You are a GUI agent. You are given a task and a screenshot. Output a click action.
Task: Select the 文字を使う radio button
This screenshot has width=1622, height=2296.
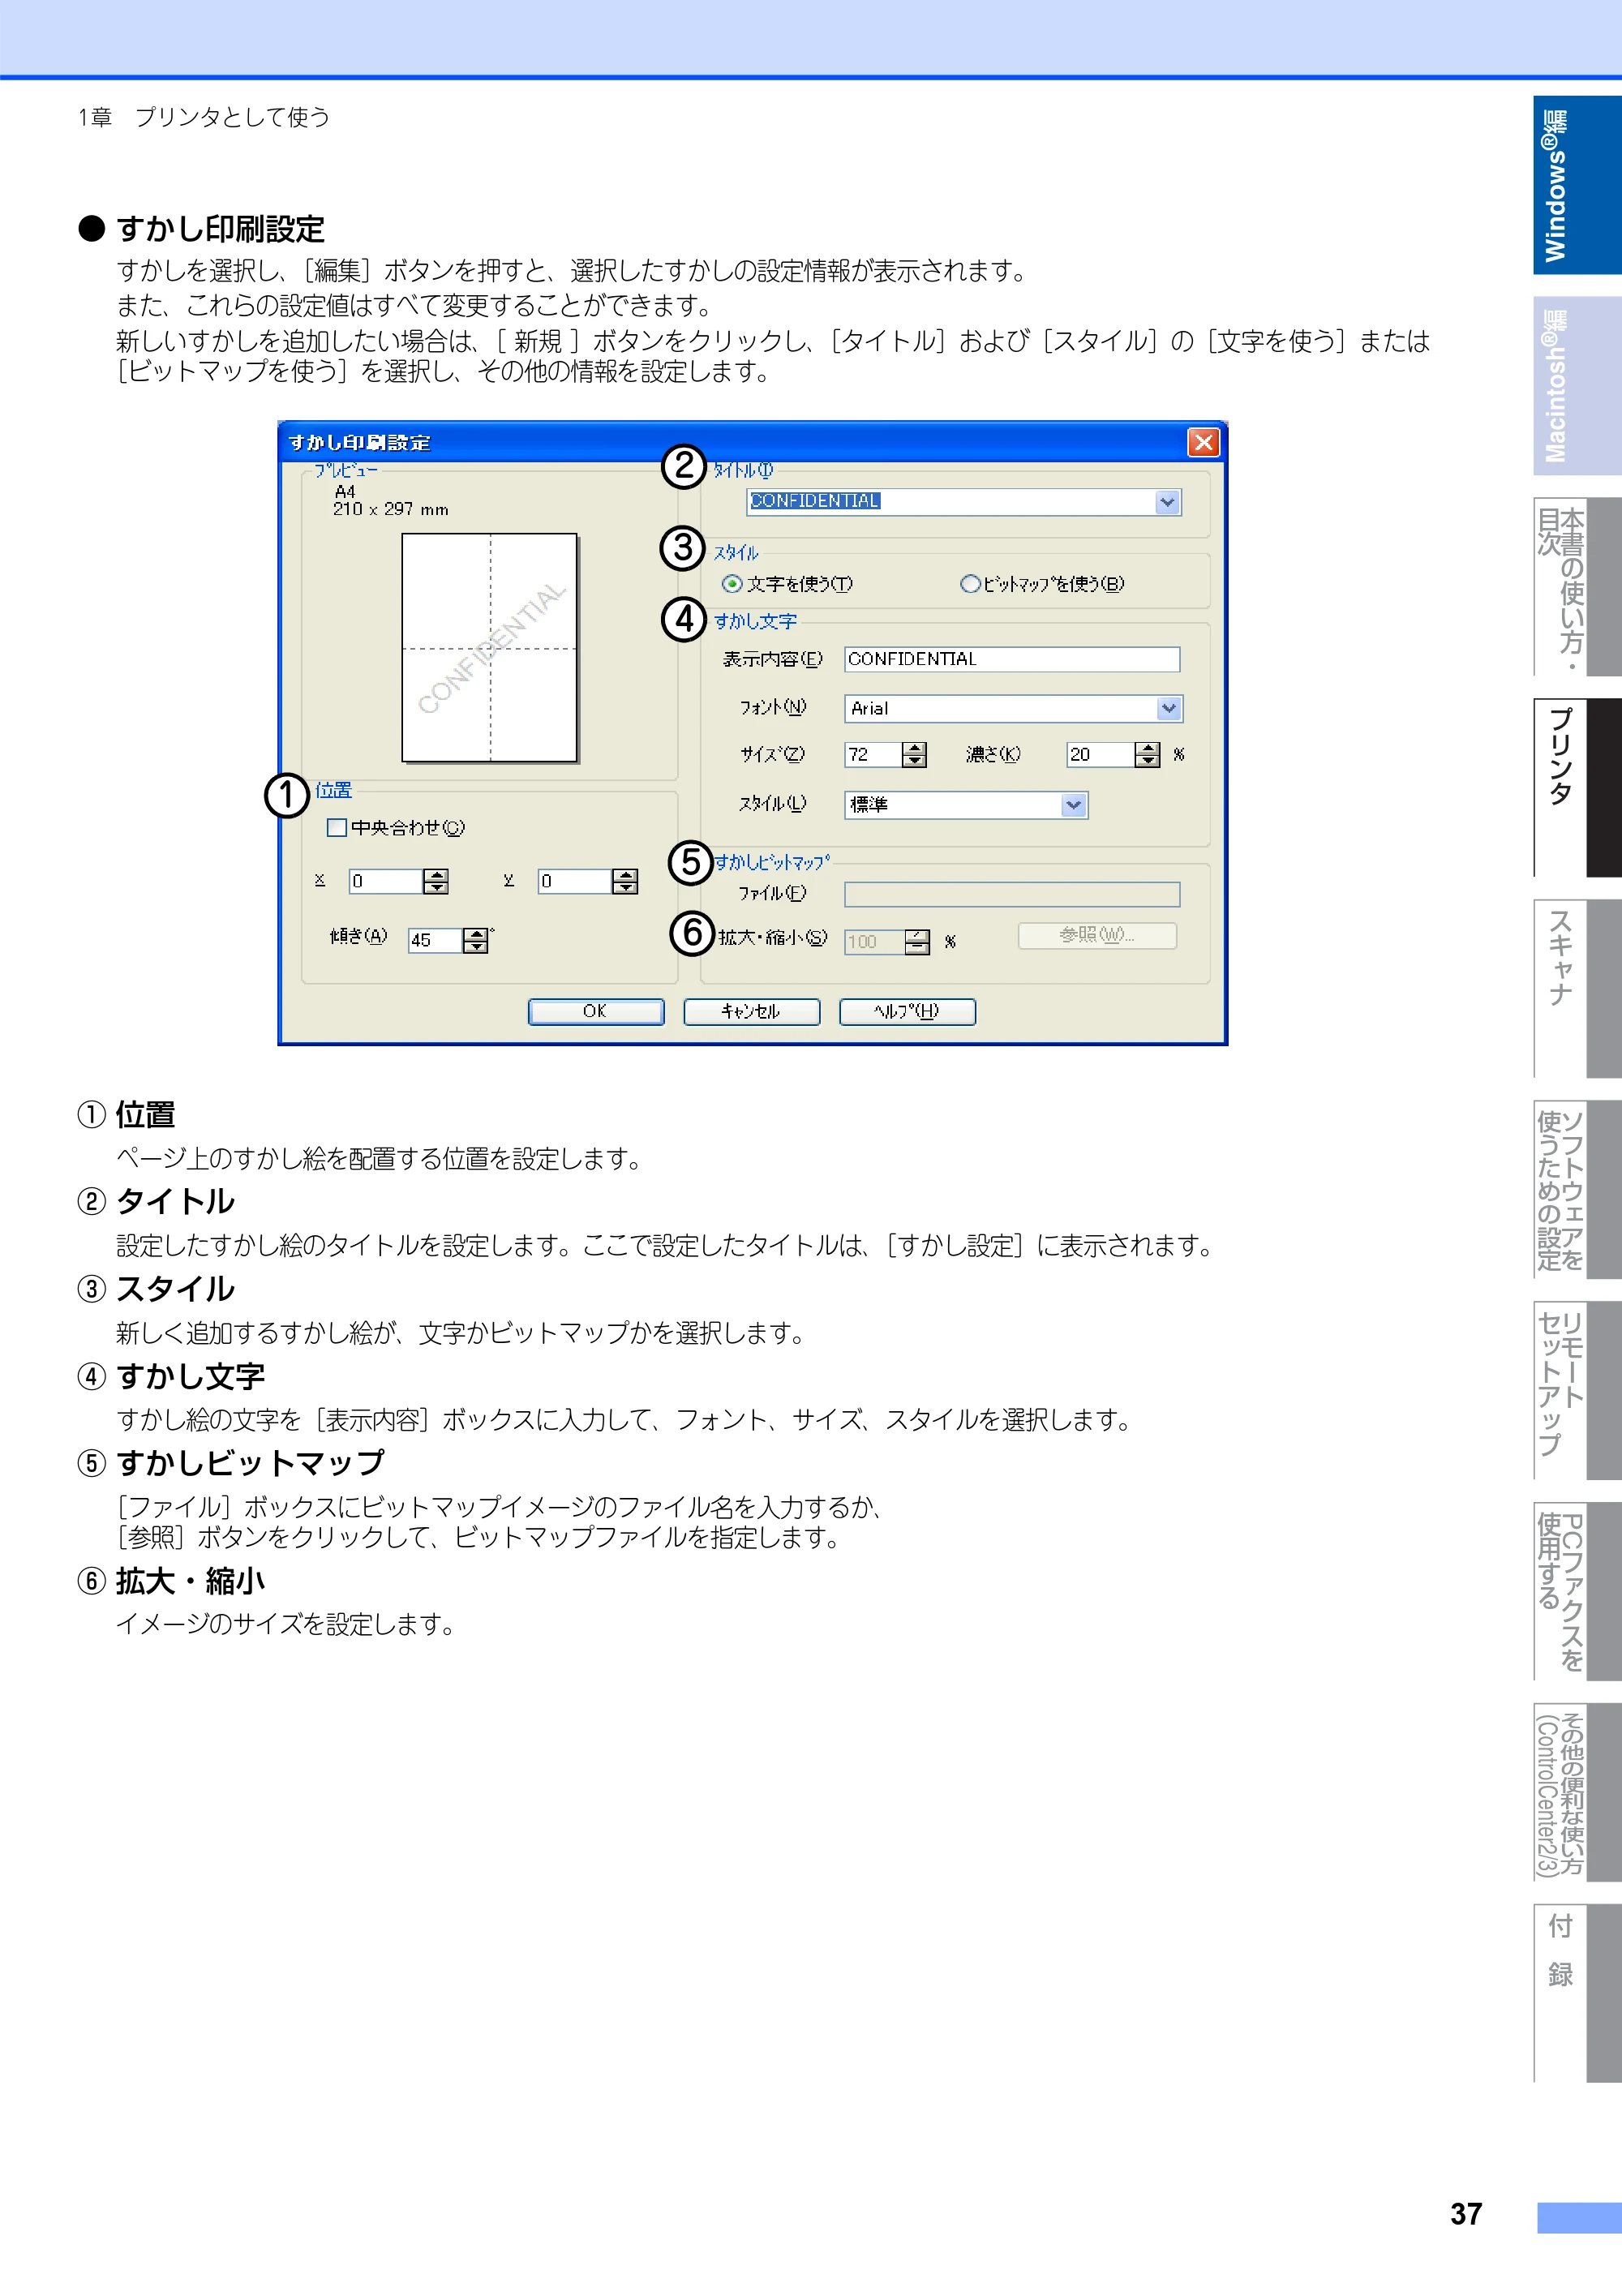point(732,584)
